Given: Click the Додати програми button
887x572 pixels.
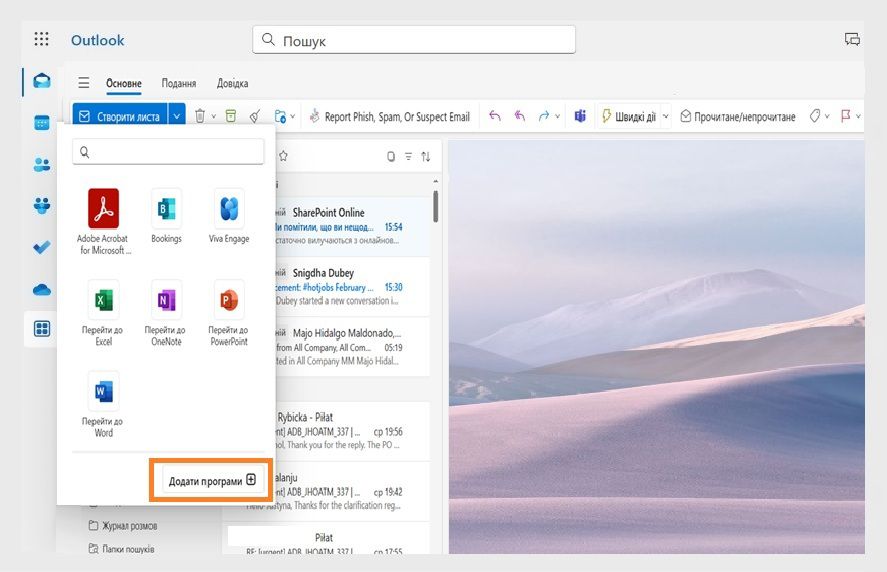Looking at the screenshot, I should pos(212,480).
